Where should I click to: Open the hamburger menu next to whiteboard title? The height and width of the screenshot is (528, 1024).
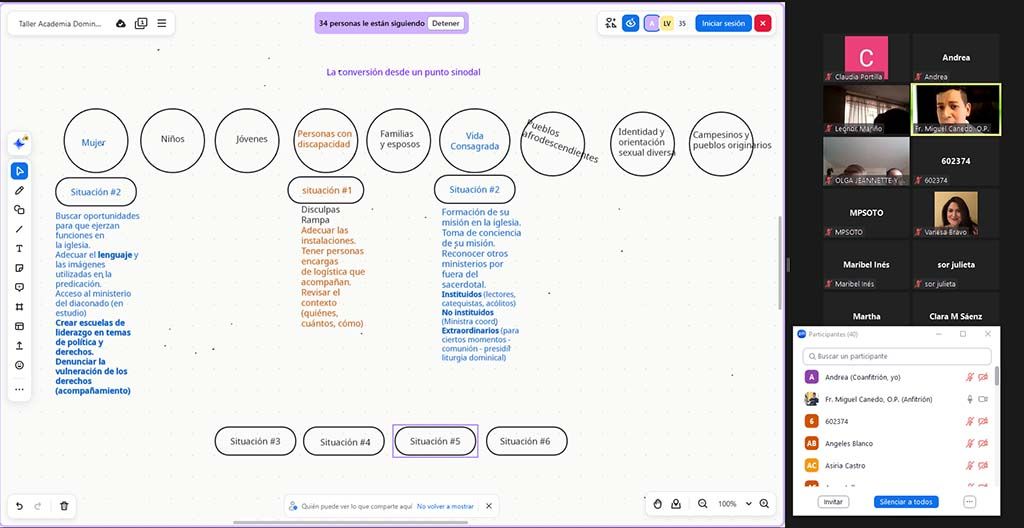click(161, 24)
